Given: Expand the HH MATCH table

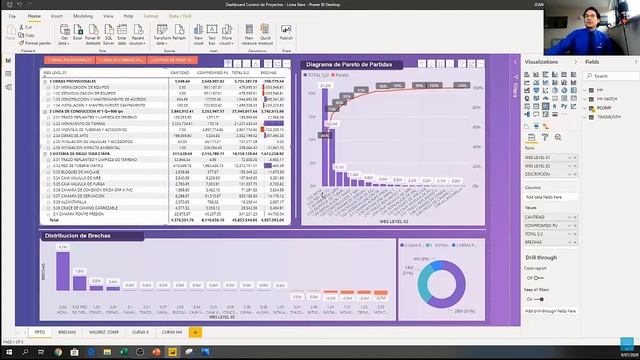Looking at the screenshot, I should (x=585, y=99).
